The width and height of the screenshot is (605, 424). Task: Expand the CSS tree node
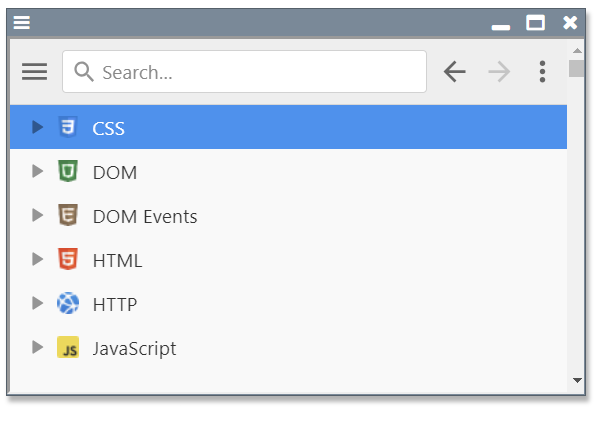click(38, 127)
